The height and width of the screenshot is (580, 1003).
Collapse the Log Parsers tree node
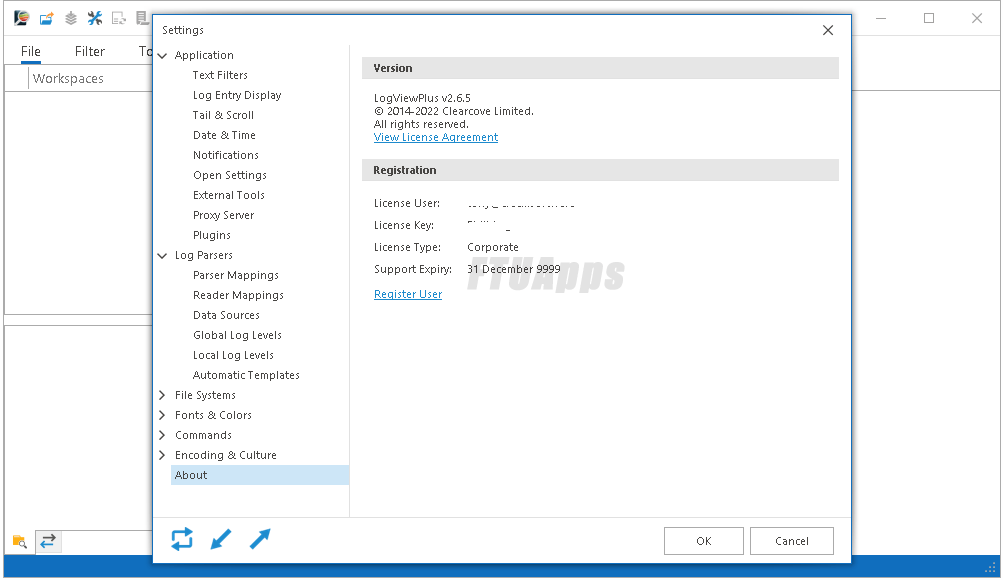click(162, 256)
